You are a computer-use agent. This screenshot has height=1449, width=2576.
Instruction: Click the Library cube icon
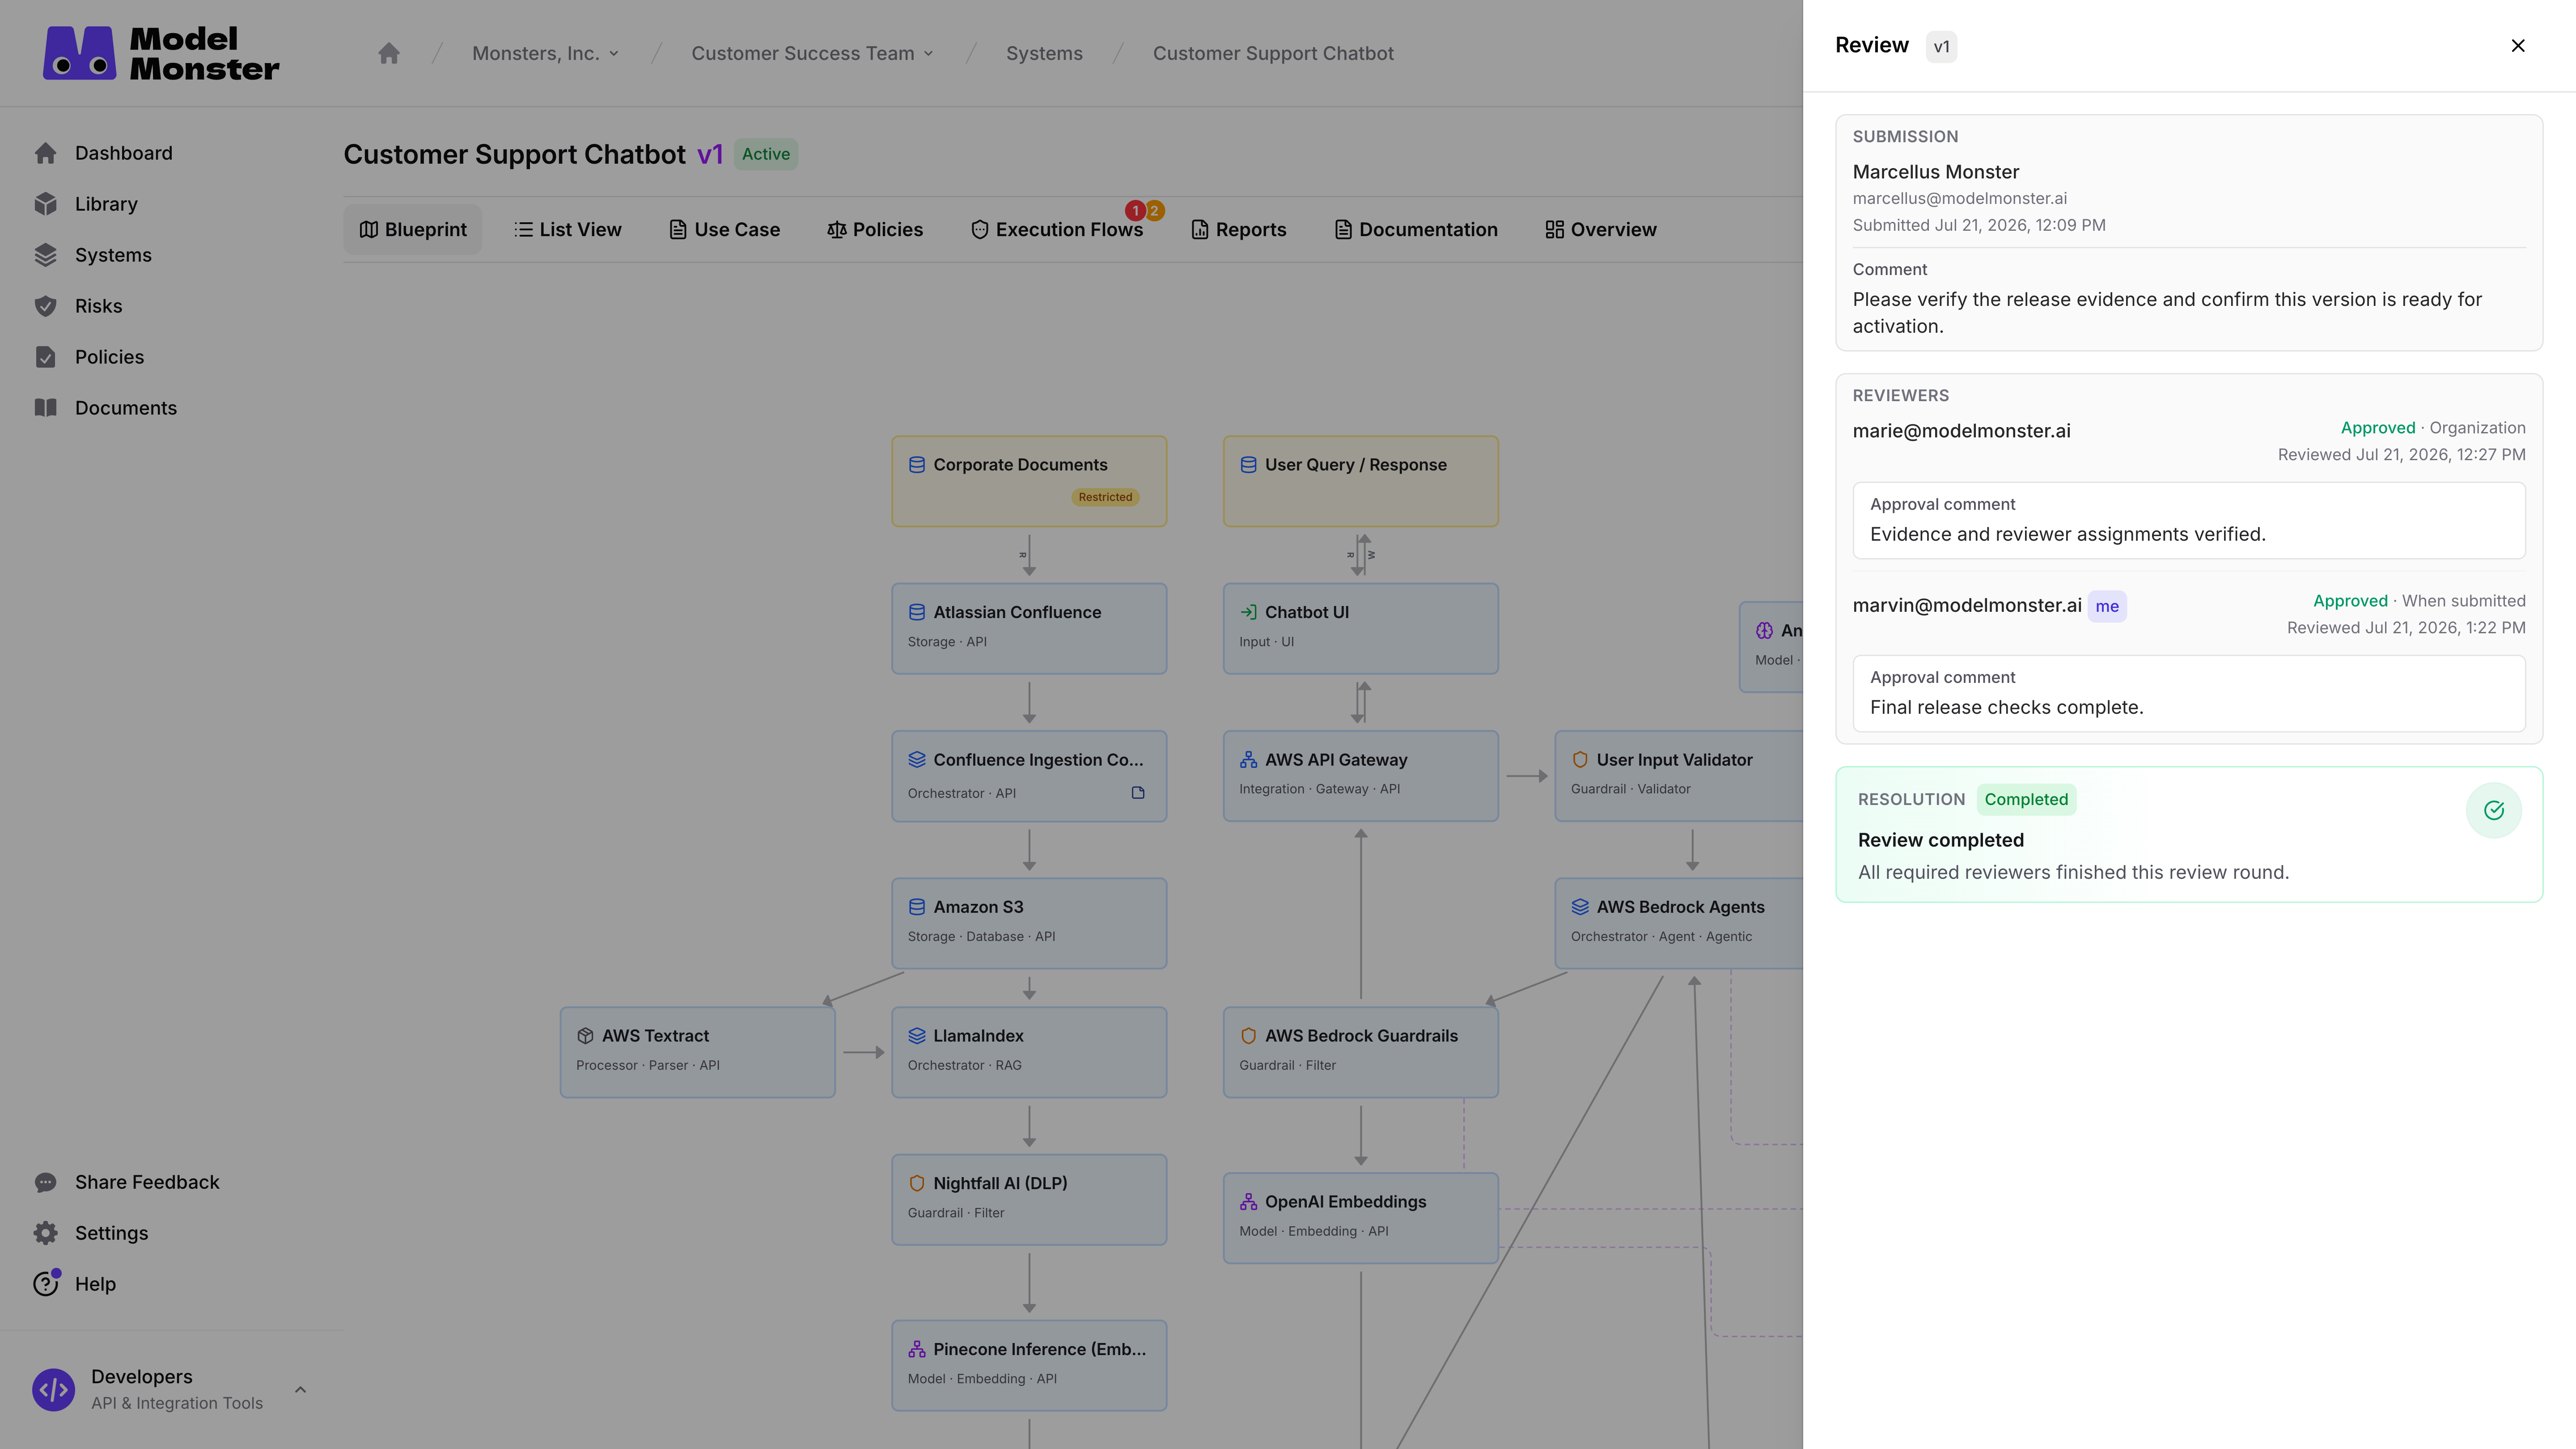pyautogui.click(x=46, y=204)
